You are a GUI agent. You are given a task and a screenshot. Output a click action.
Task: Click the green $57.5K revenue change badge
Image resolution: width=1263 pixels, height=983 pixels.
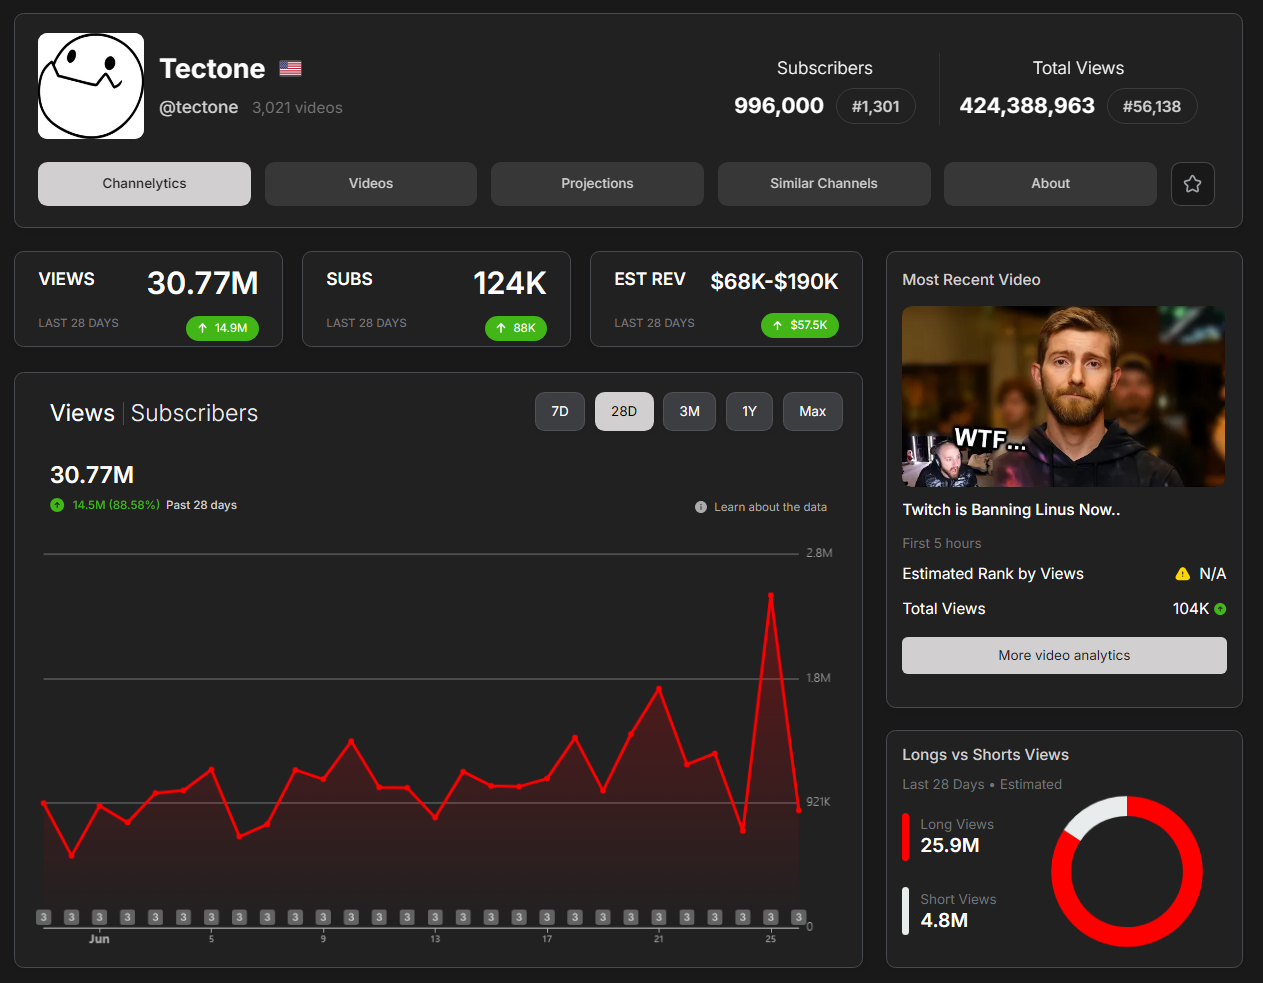click(800, 325)
